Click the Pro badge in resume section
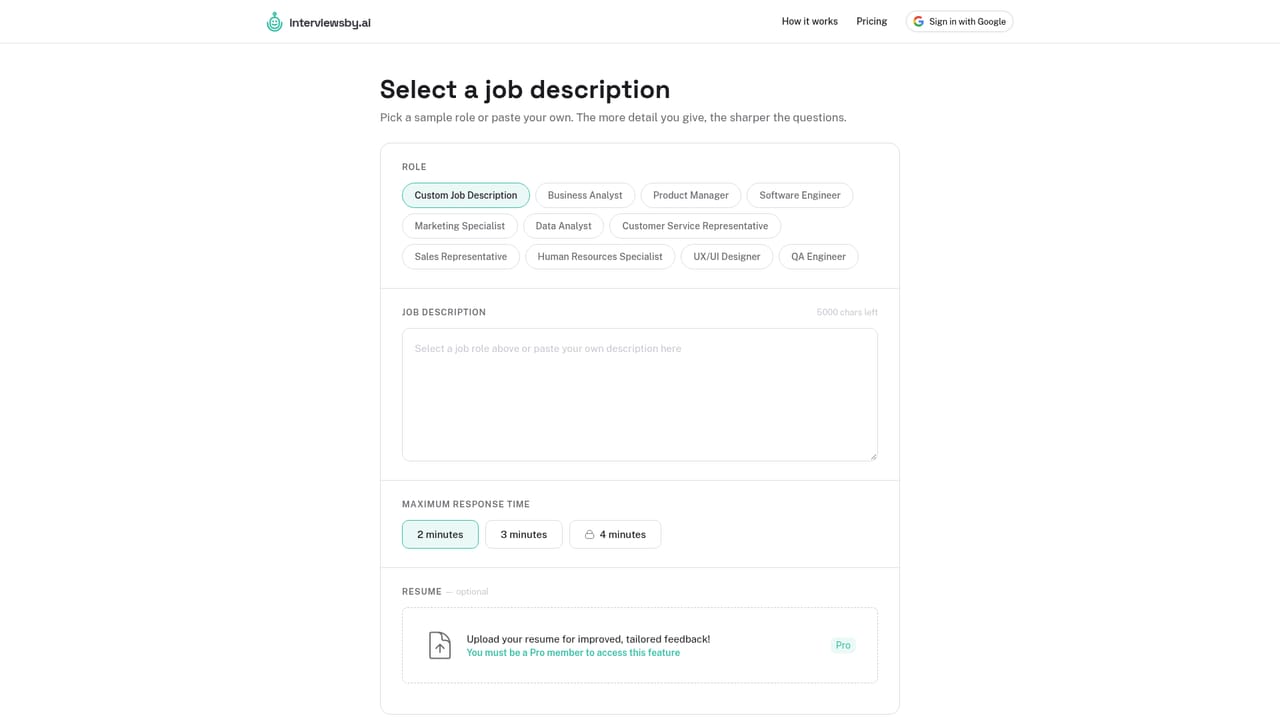The height and width of the screenshot is (720, 1280). 843,645
